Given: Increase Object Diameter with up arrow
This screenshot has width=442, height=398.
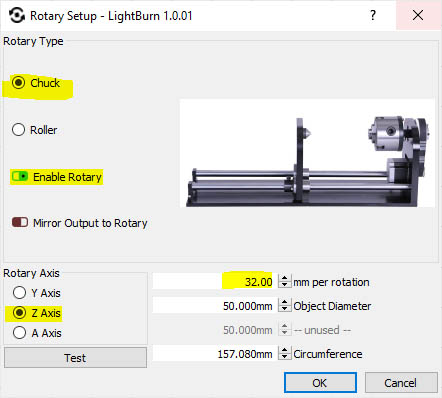Looking at the screenshot, I should 284,302.
